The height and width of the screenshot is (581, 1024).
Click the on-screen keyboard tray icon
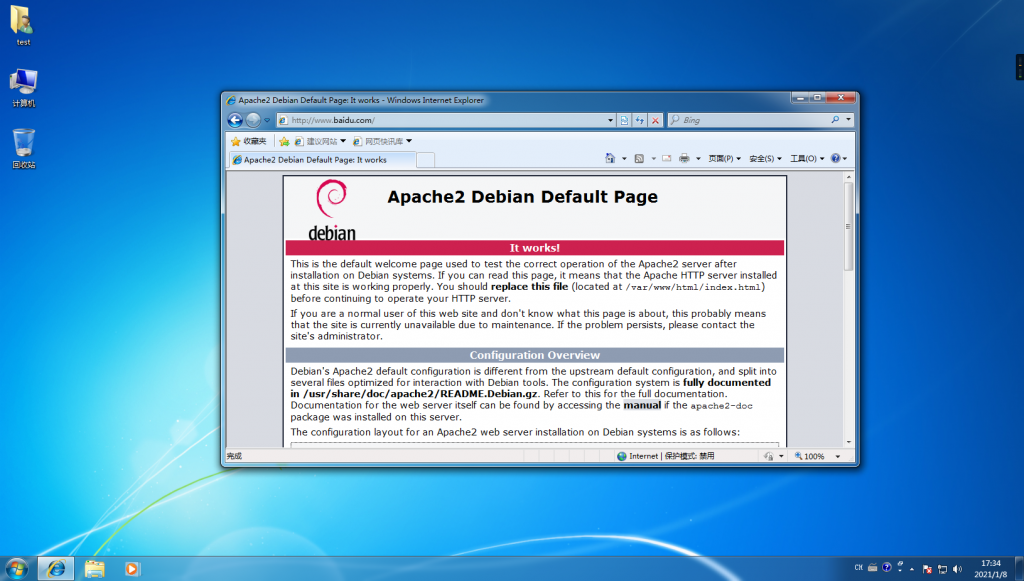tap(872, 568)
